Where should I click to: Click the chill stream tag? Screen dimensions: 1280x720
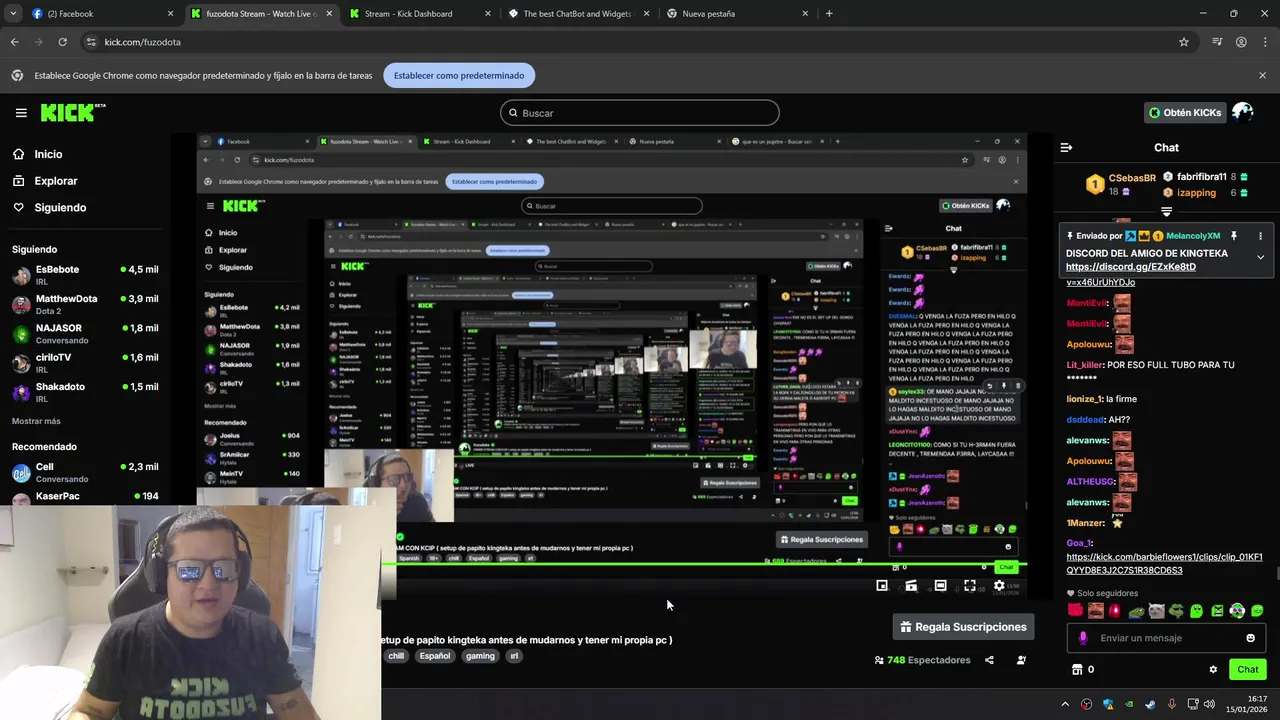point(396,656)
